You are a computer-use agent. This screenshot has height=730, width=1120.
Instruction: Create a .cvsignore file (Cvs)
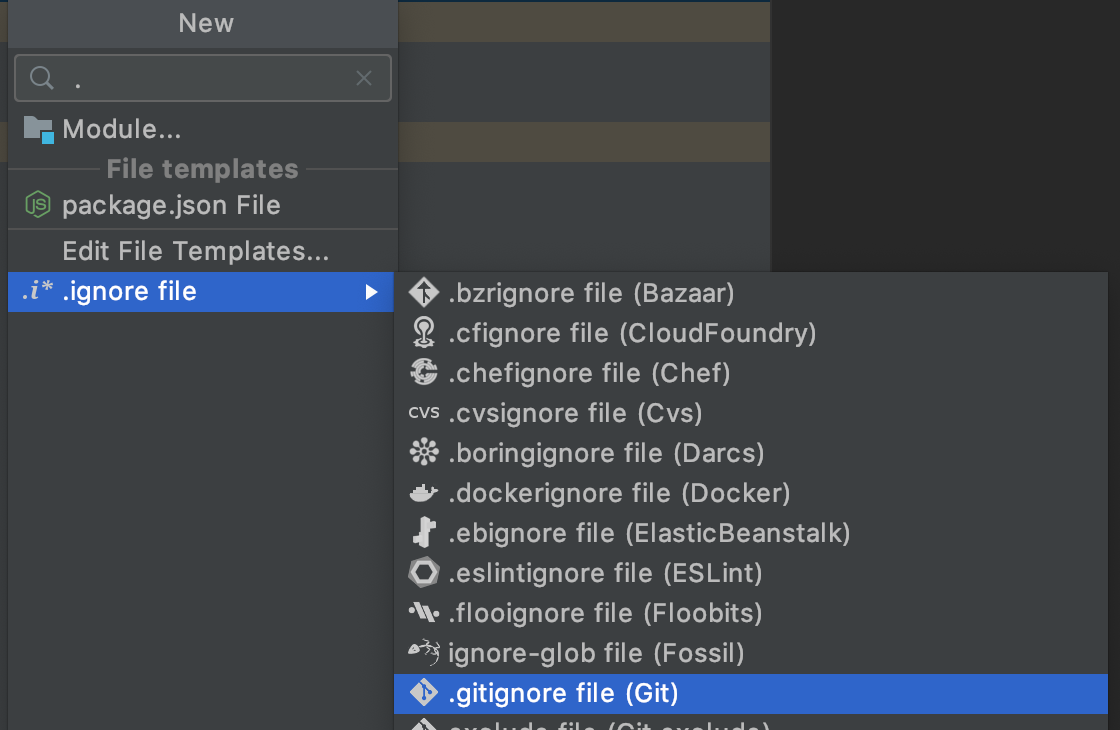click(x=751, y=414)
